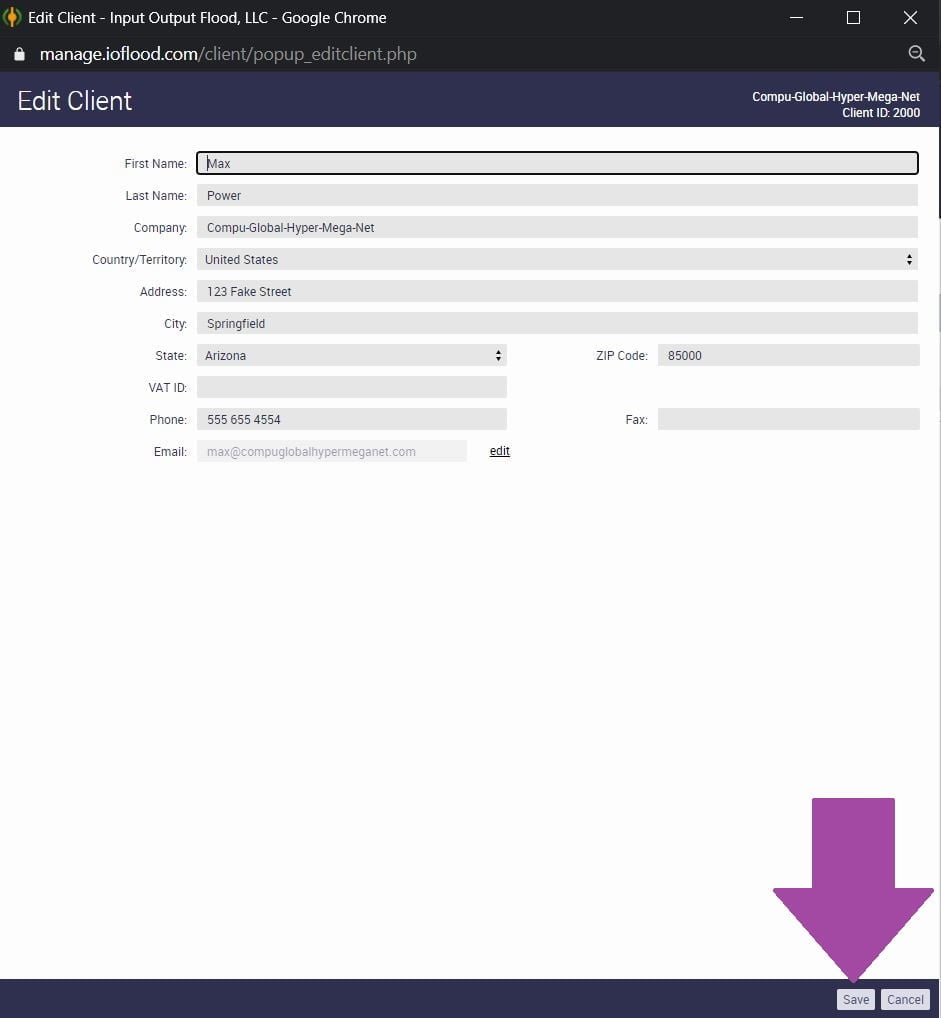
Task: Click the 'City:' label
Action: pos(175,323)
